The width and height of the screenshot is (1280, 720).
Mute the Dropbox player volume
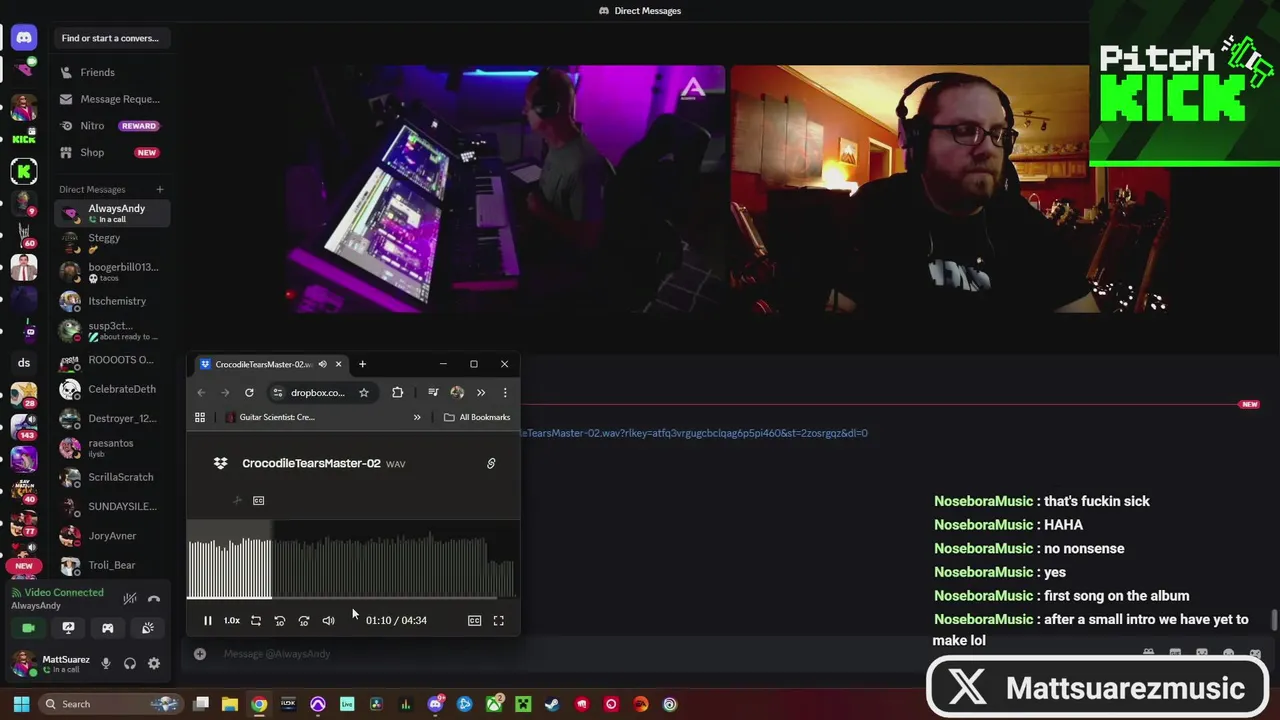click(x=328, y=621)
